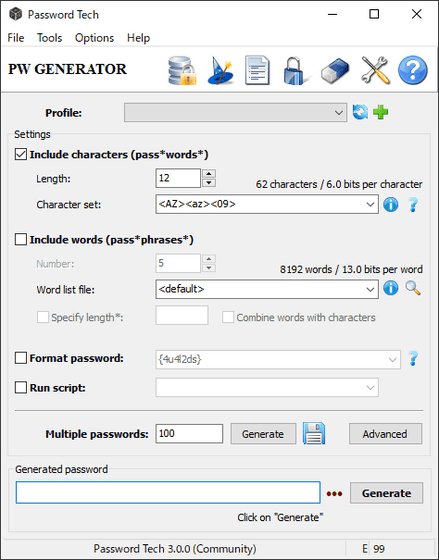Click in the Length field showing 12

(178, 178)
